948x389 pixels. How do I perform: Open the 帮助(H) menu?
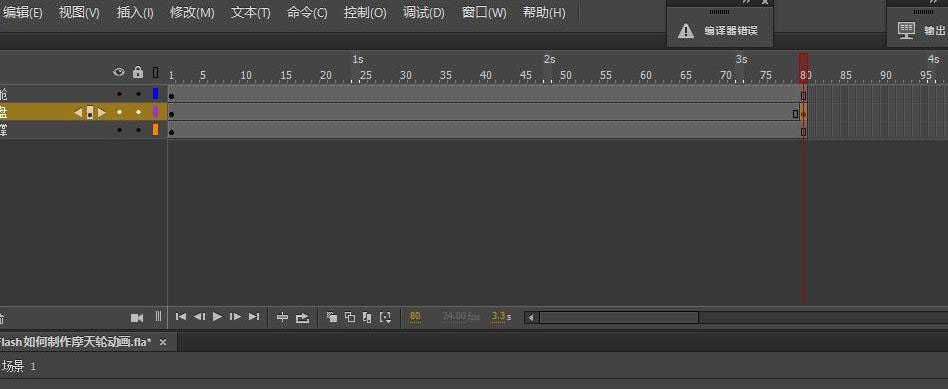[x=544, y=12]
